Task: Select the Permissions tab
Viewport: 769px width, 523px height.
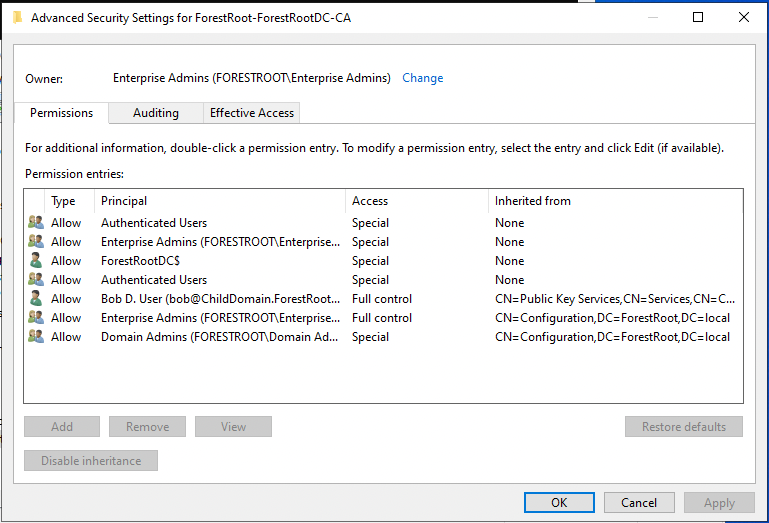Action: [61, 113]
